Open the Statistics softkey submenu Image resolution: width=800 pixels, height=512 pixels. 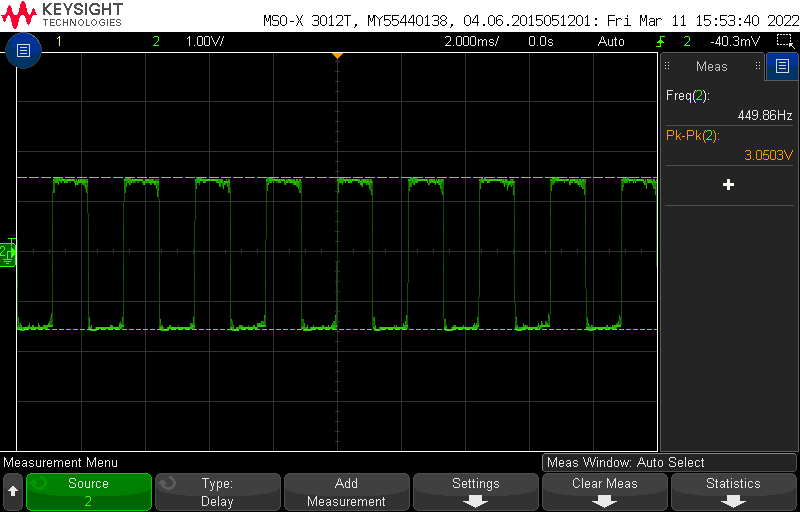point(733,491)
